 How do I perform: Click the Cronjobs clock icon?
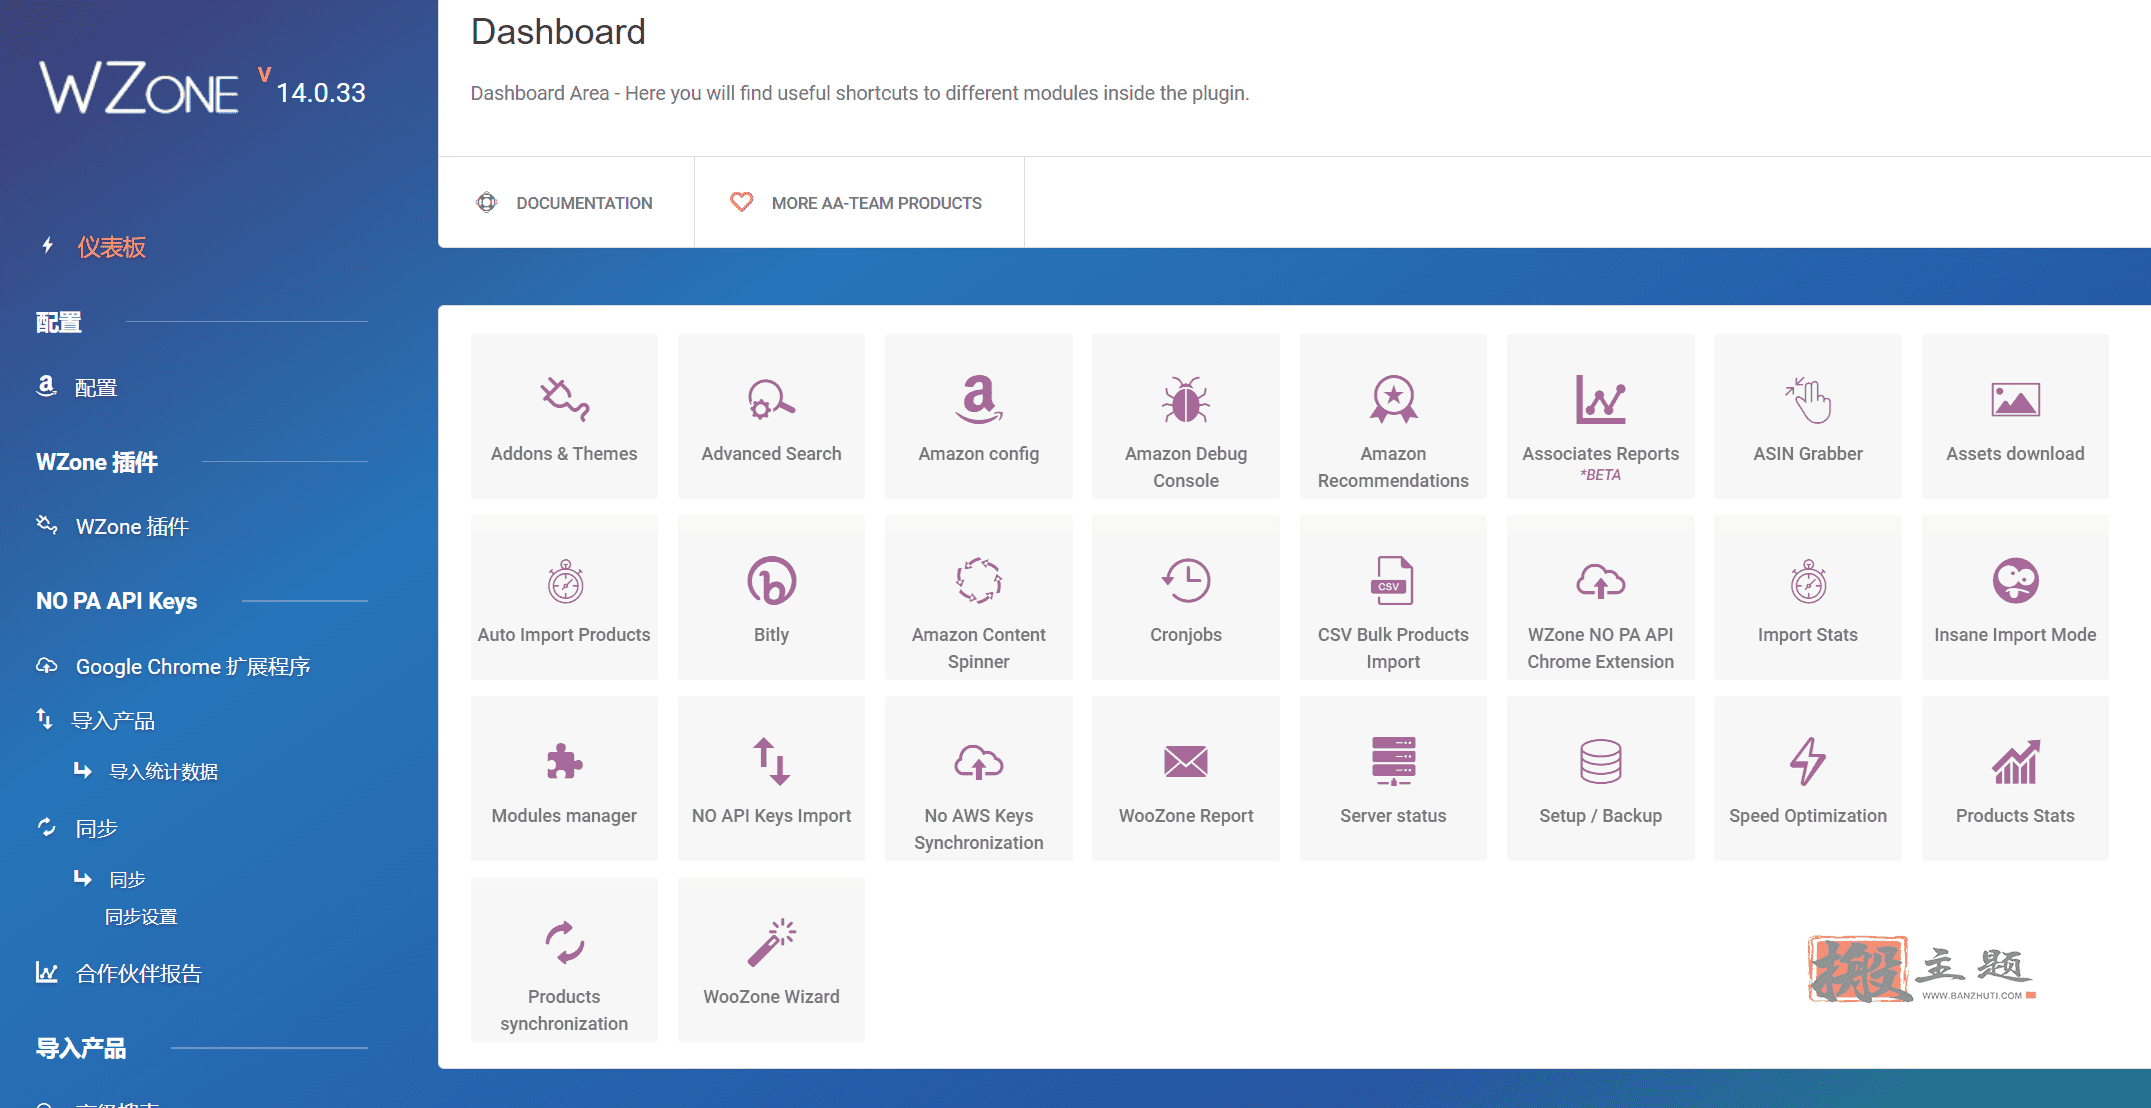[1186, 580]
